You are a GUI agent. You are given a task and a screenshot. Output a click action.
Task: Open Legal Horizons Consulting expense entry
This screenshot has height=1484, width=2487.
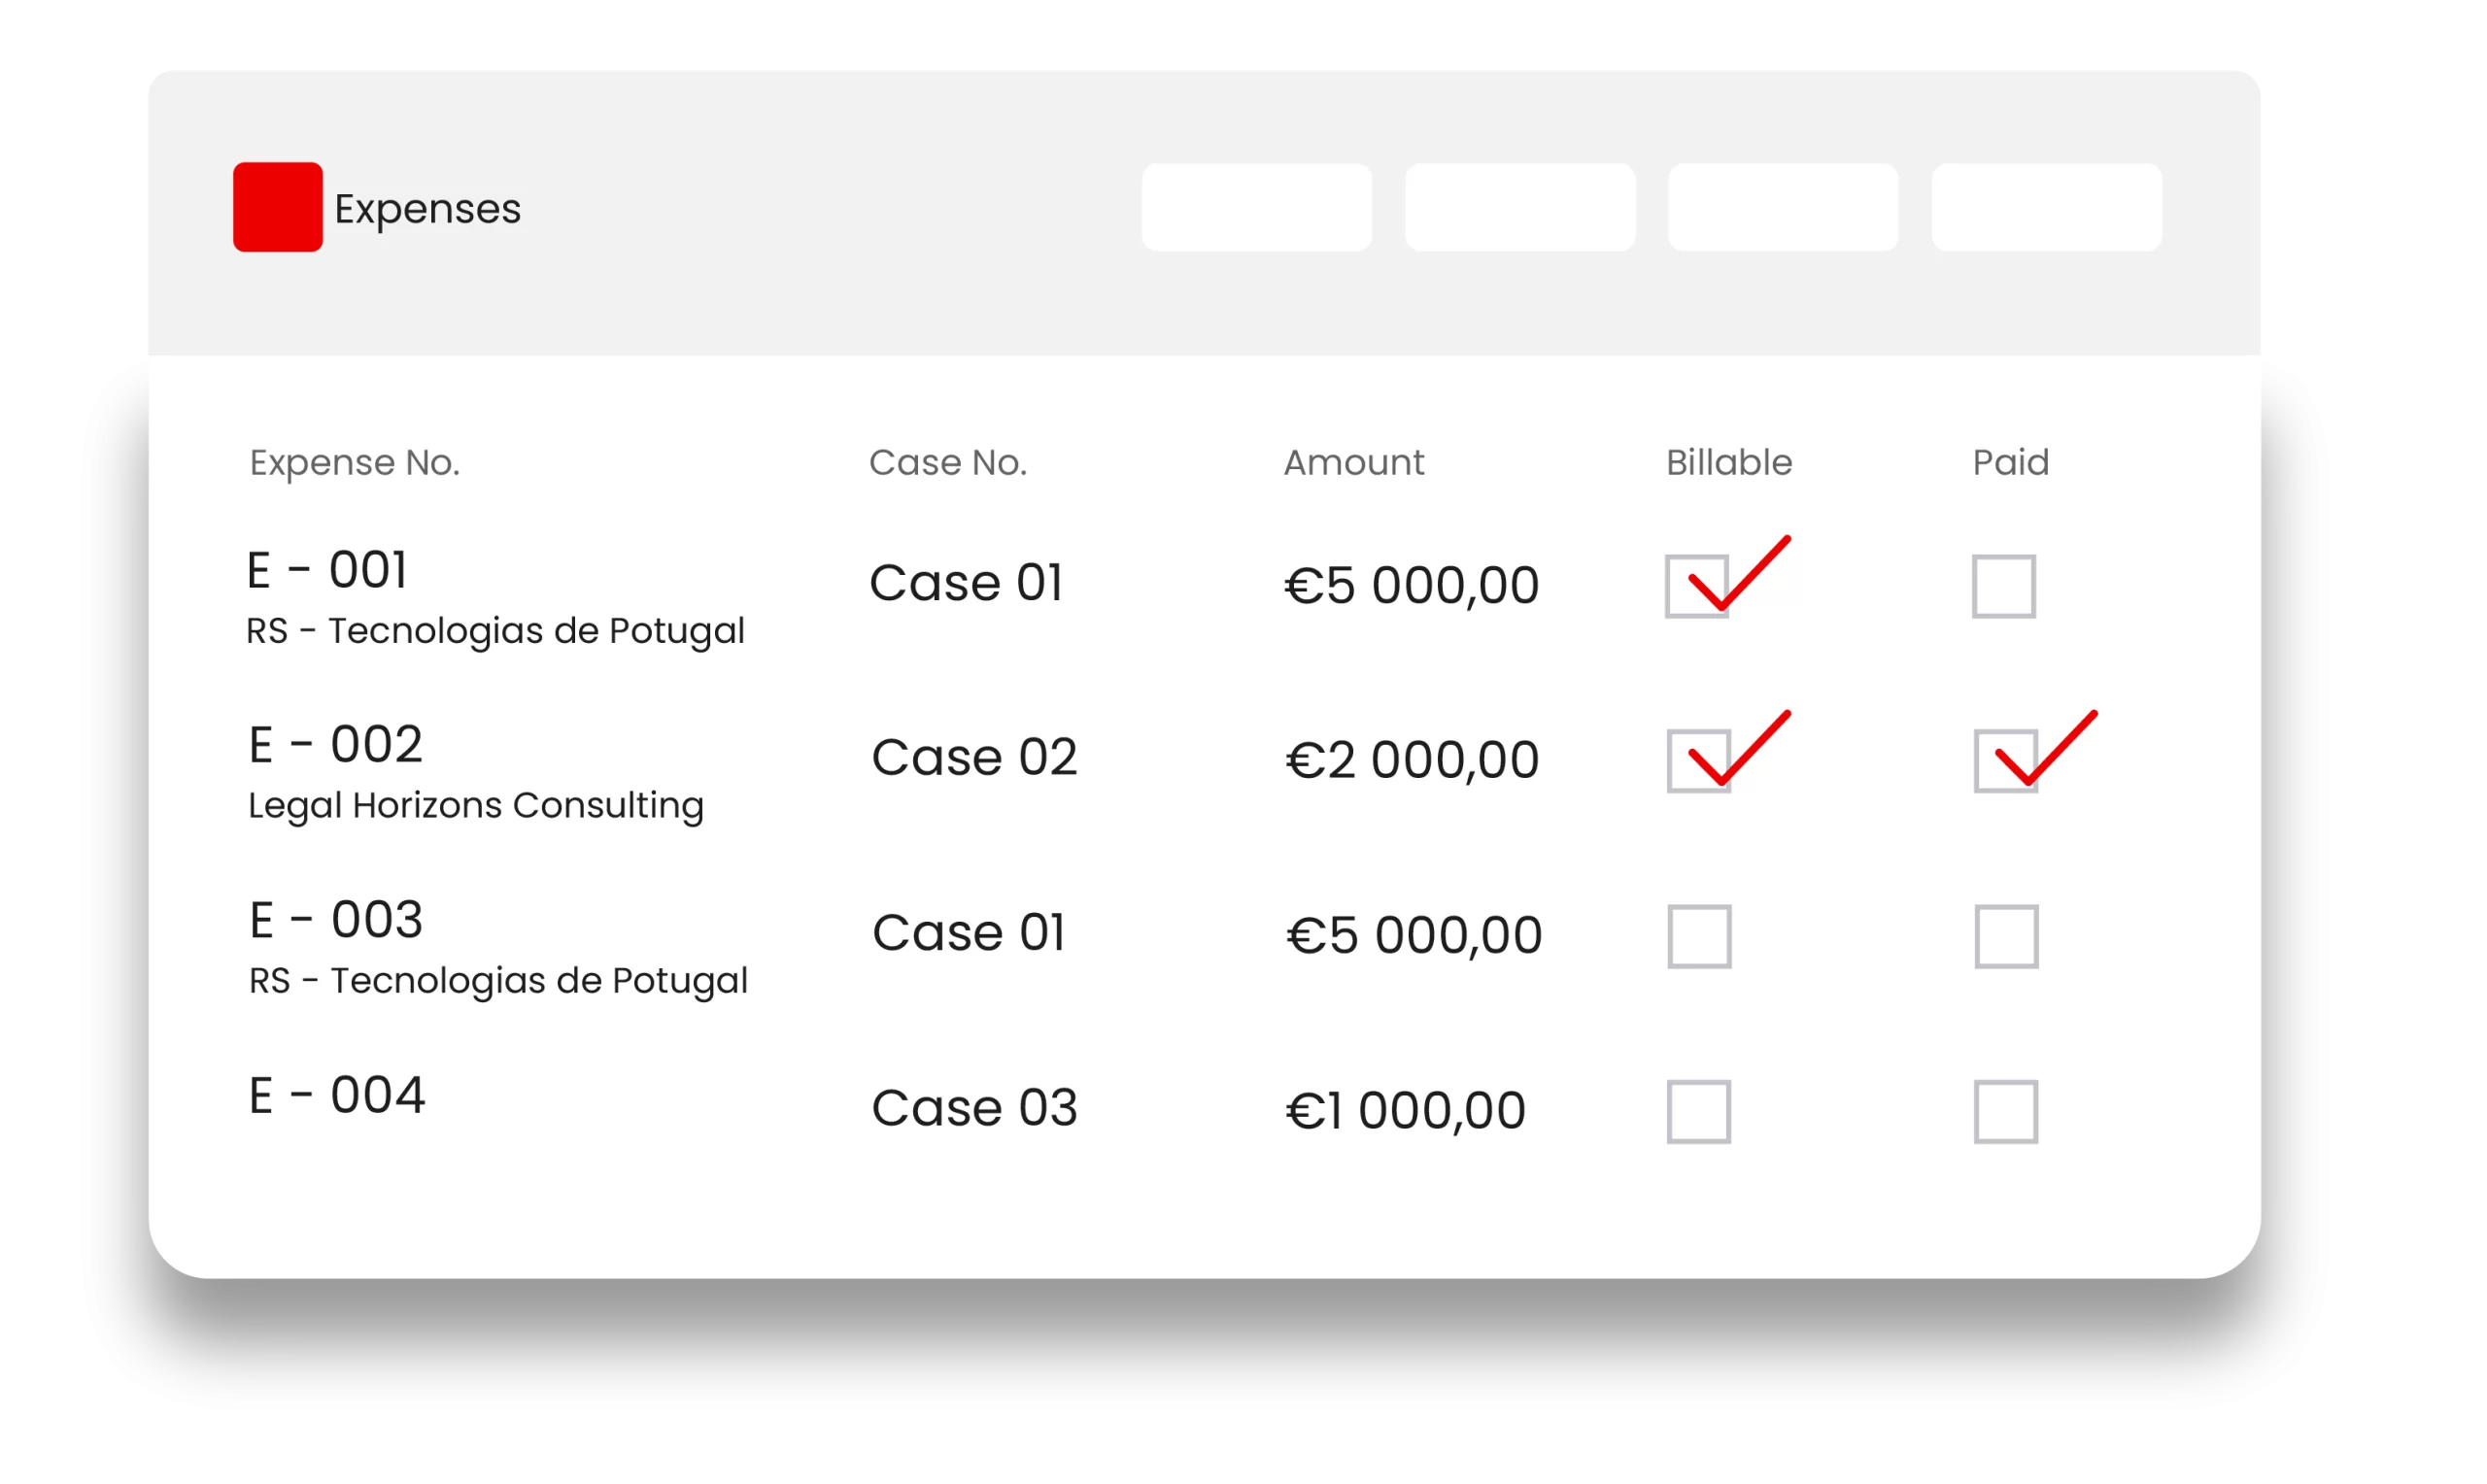[475, 805]
